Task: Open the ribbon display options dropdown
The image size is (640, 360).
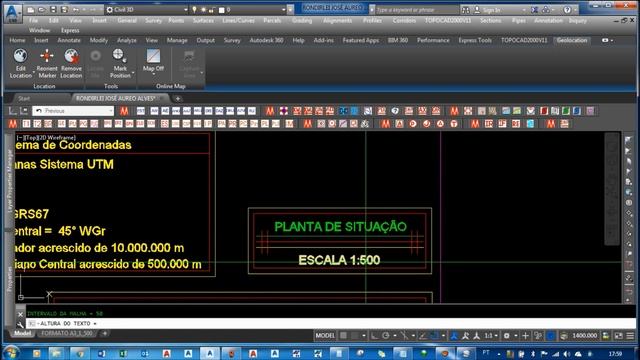Action: (x=607, y=40)
